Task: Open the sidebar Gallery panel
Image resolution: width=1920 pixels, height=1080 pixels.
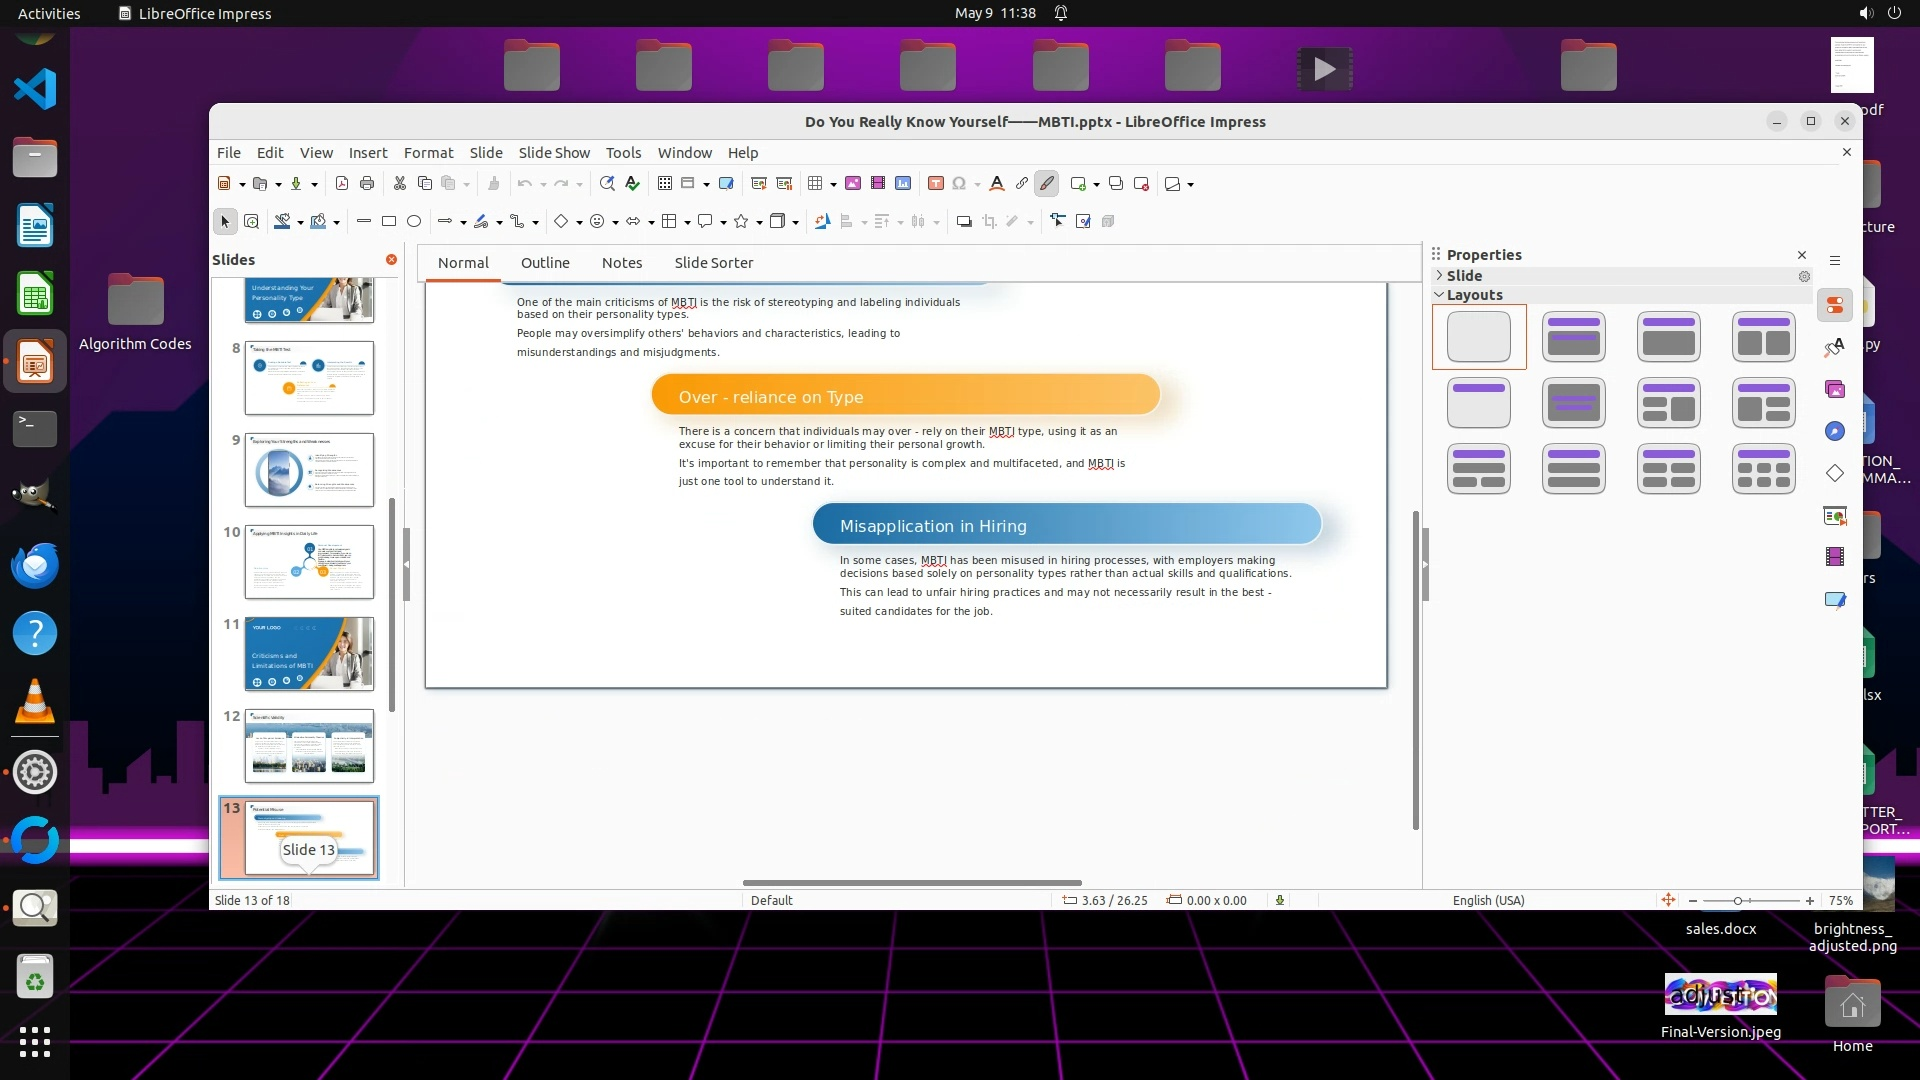Action: point(1835,390)
